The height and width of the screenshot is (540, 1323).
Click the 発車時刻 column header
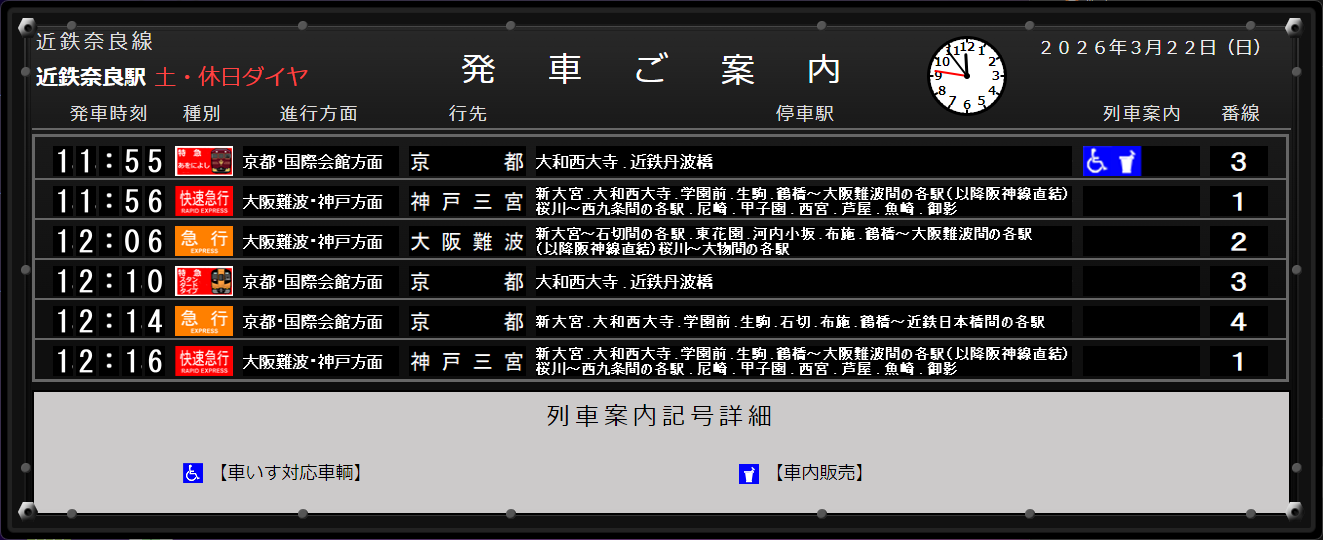(x=109, y=113)
